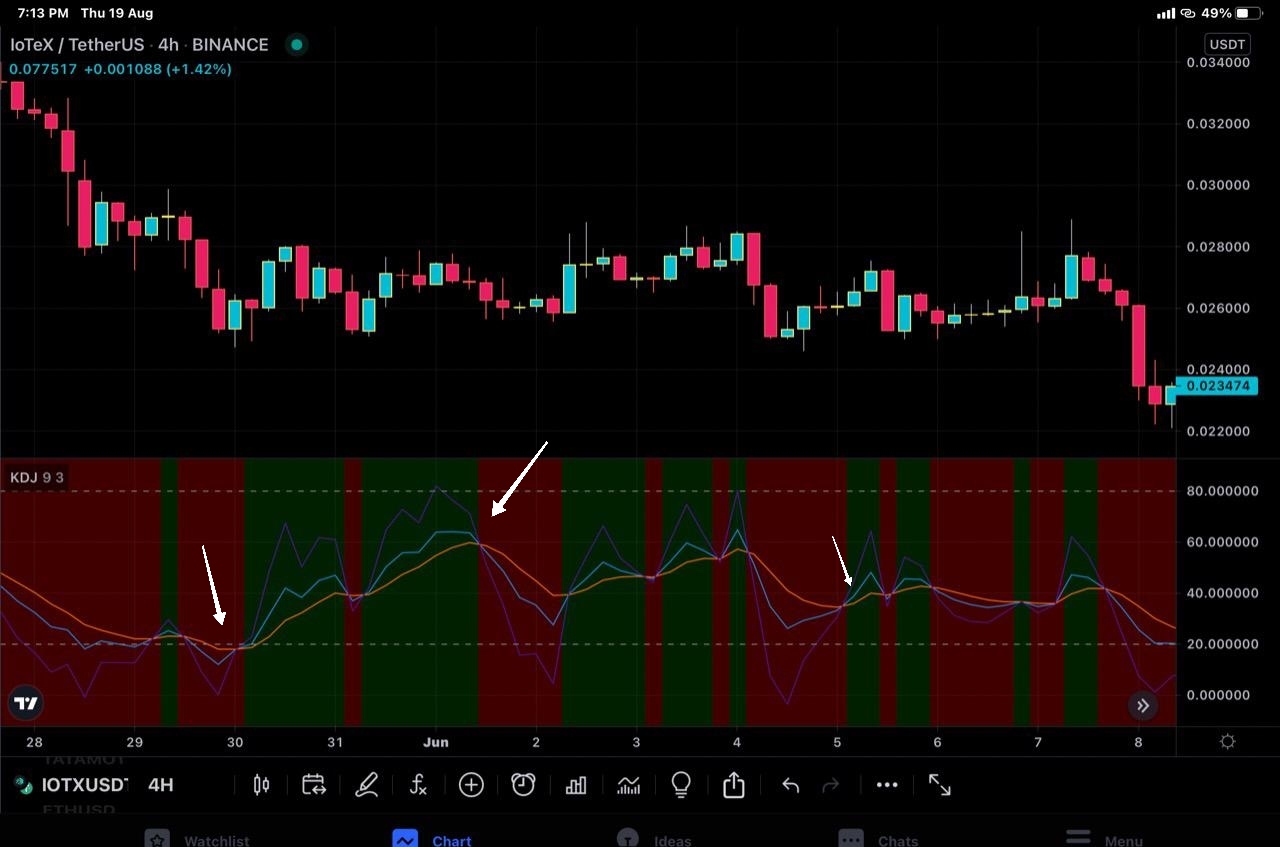Open the Menu tab
The height and width of the screenshot is (847, 1280).
1104,838
